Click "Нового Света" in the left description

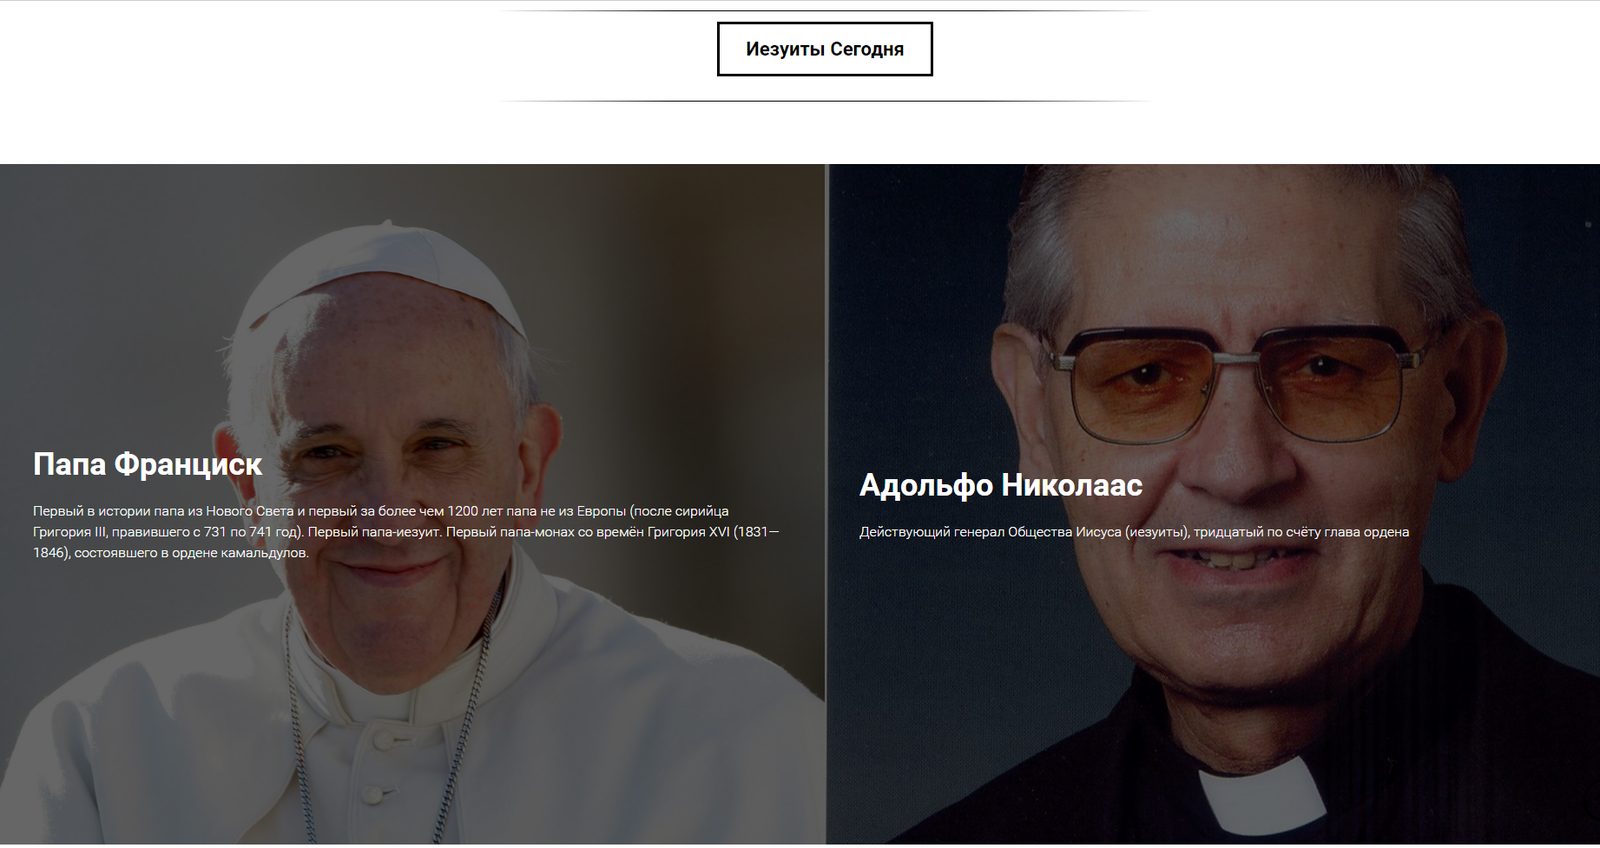pos(250,511)
